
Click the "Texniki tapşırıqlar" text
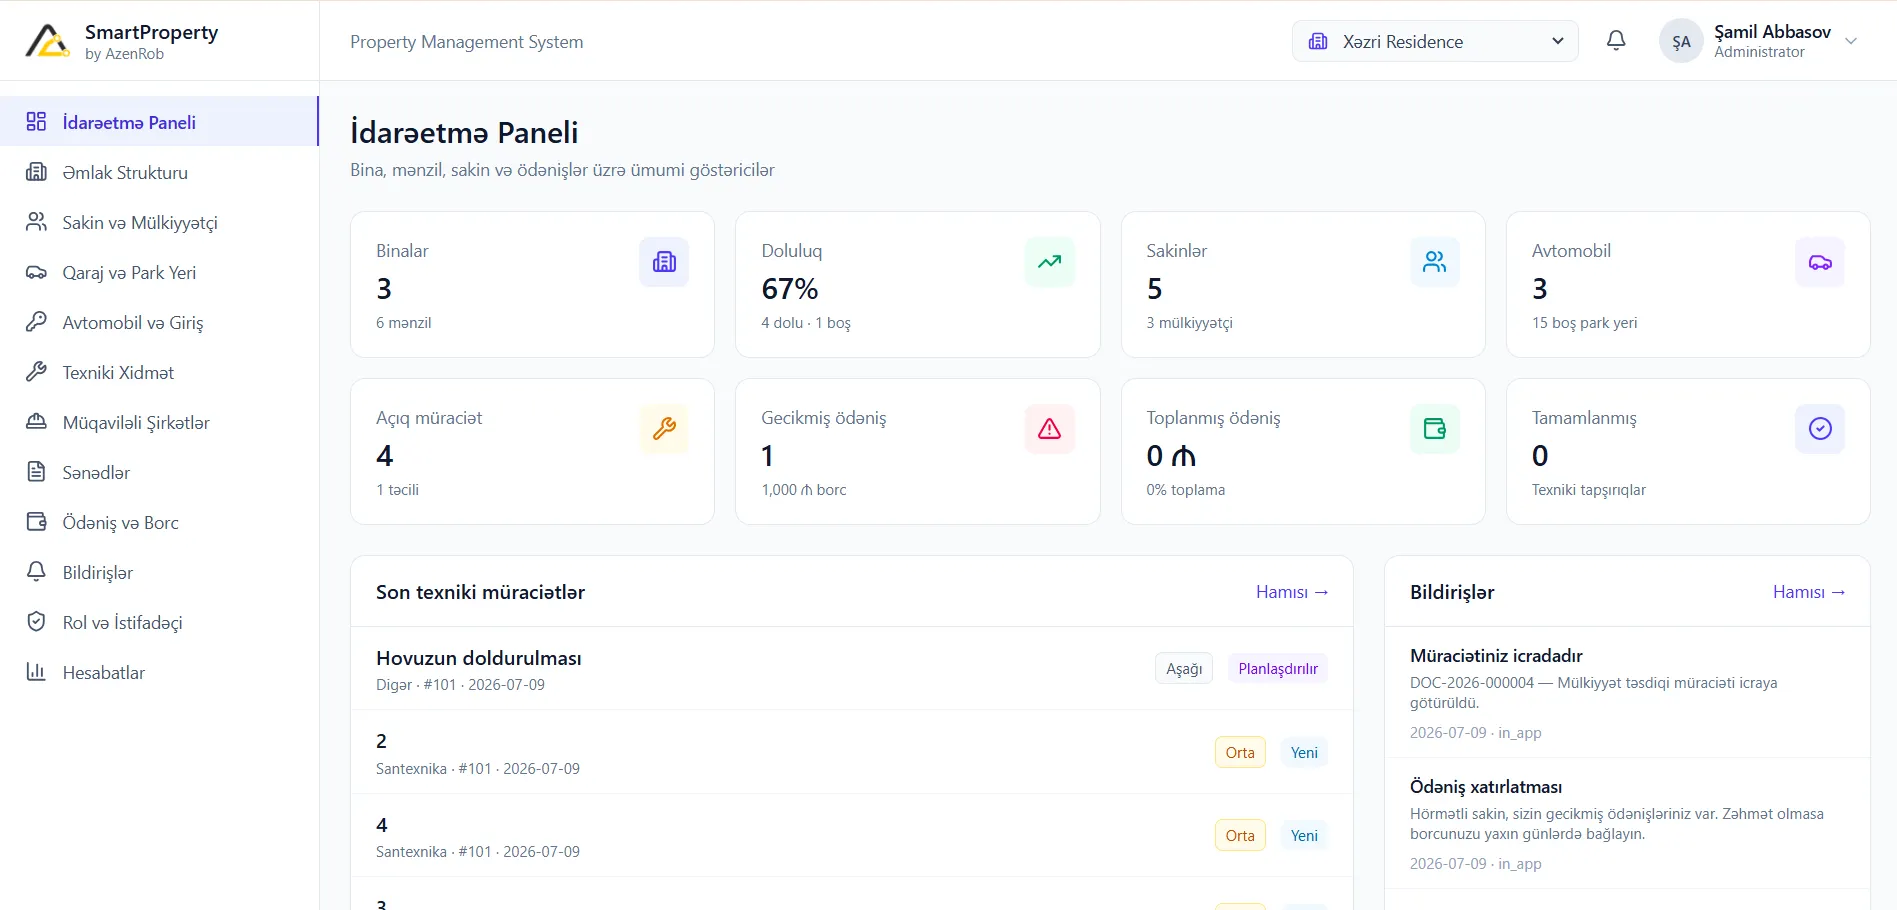coord(1588,490)
